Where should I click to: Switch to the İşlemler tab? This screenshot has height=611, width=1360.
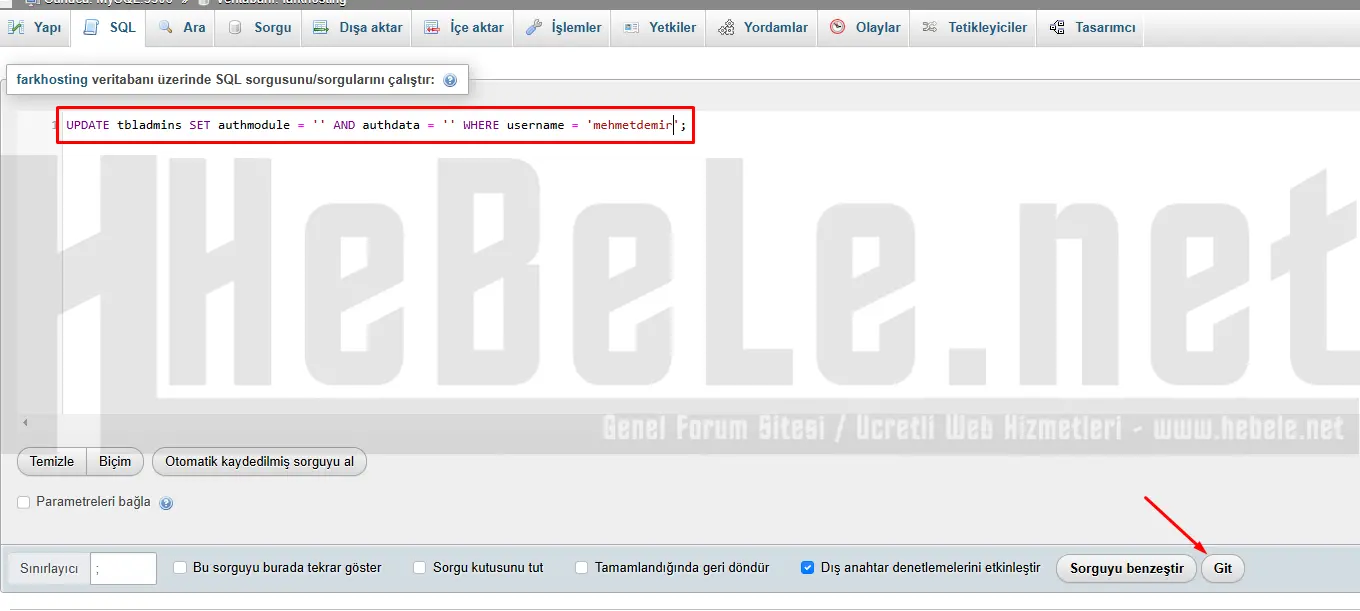pos(563,27)
